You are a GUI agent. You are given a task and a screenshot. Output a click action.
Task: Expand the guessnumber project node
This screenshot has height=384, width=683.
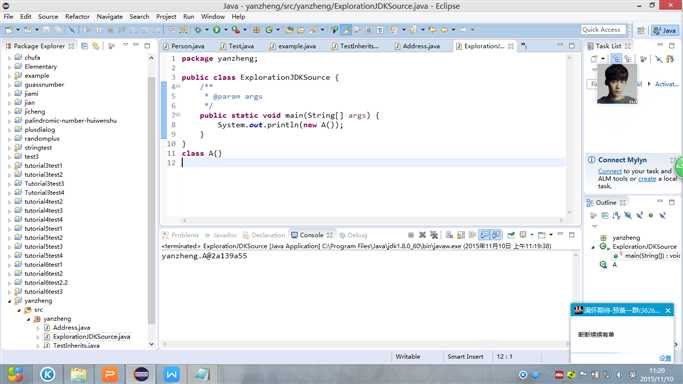coord(10,84)
